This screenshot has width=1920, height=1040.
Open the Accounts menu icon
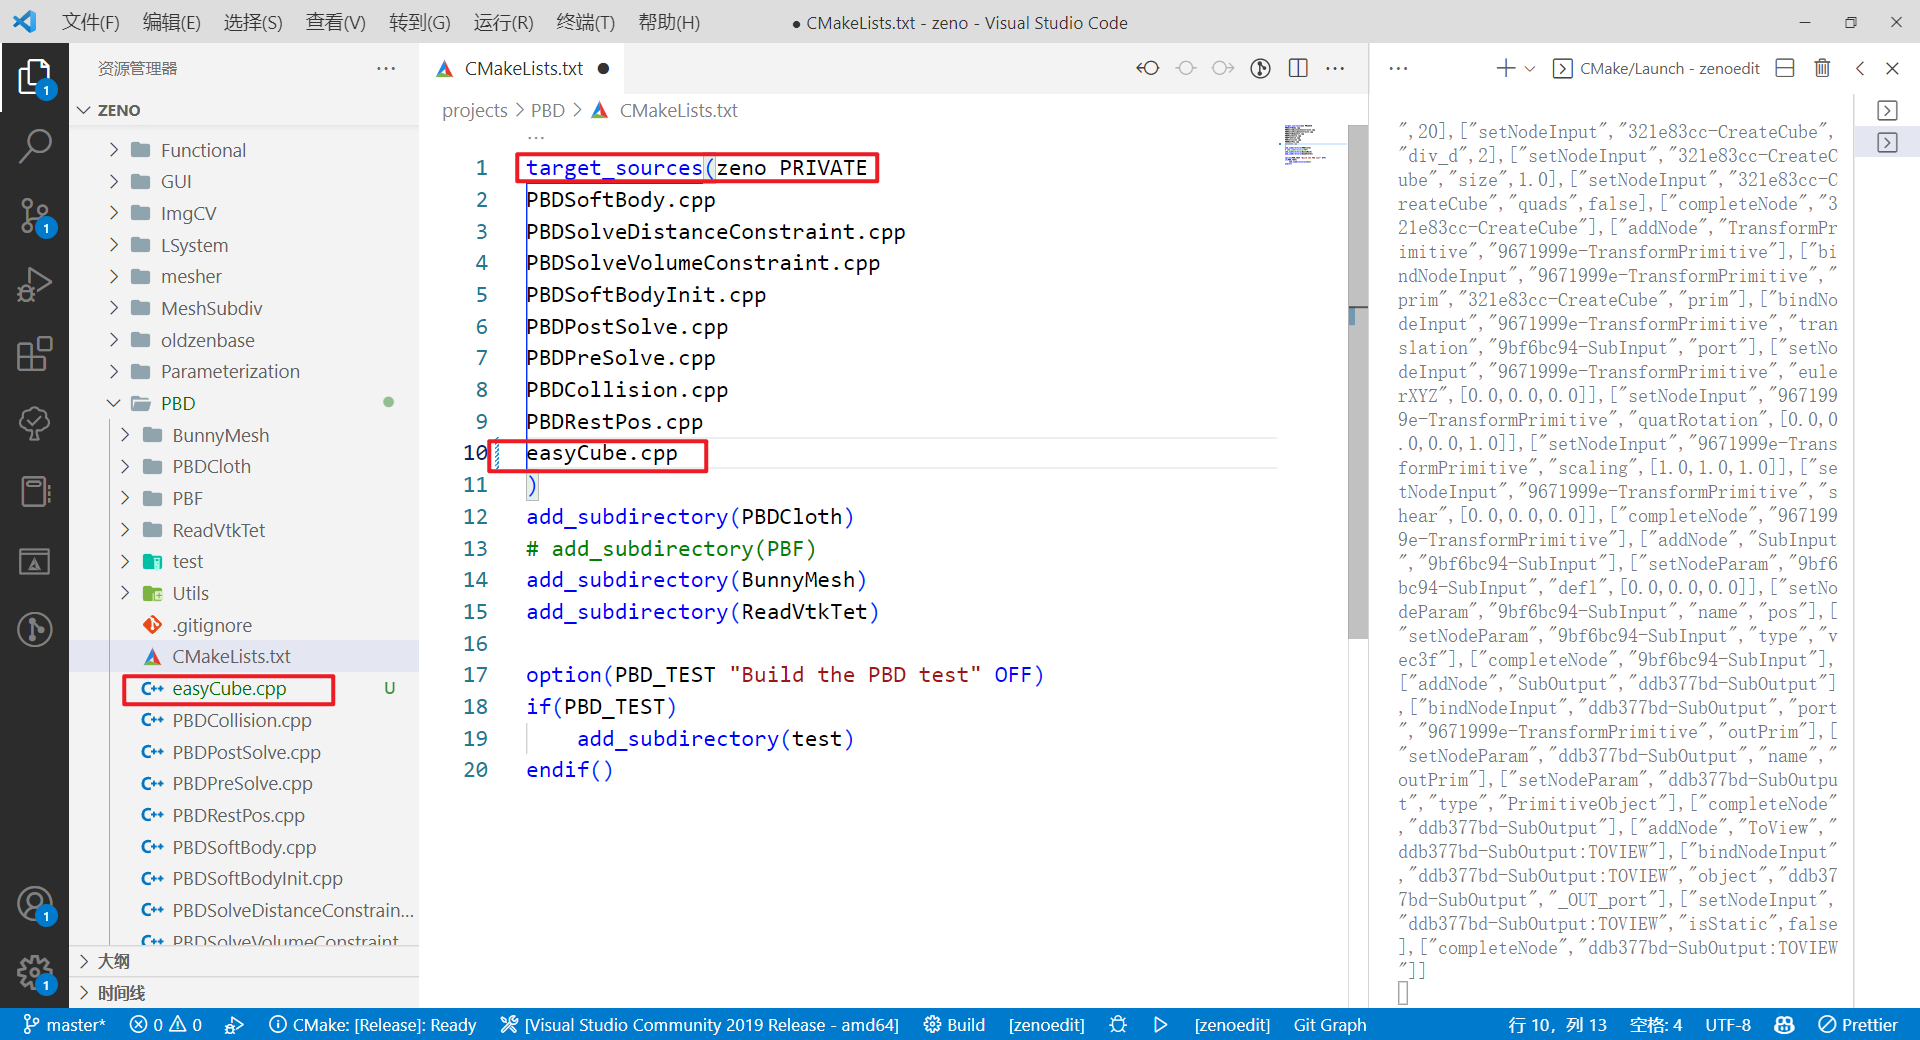(x=35, y=905)
